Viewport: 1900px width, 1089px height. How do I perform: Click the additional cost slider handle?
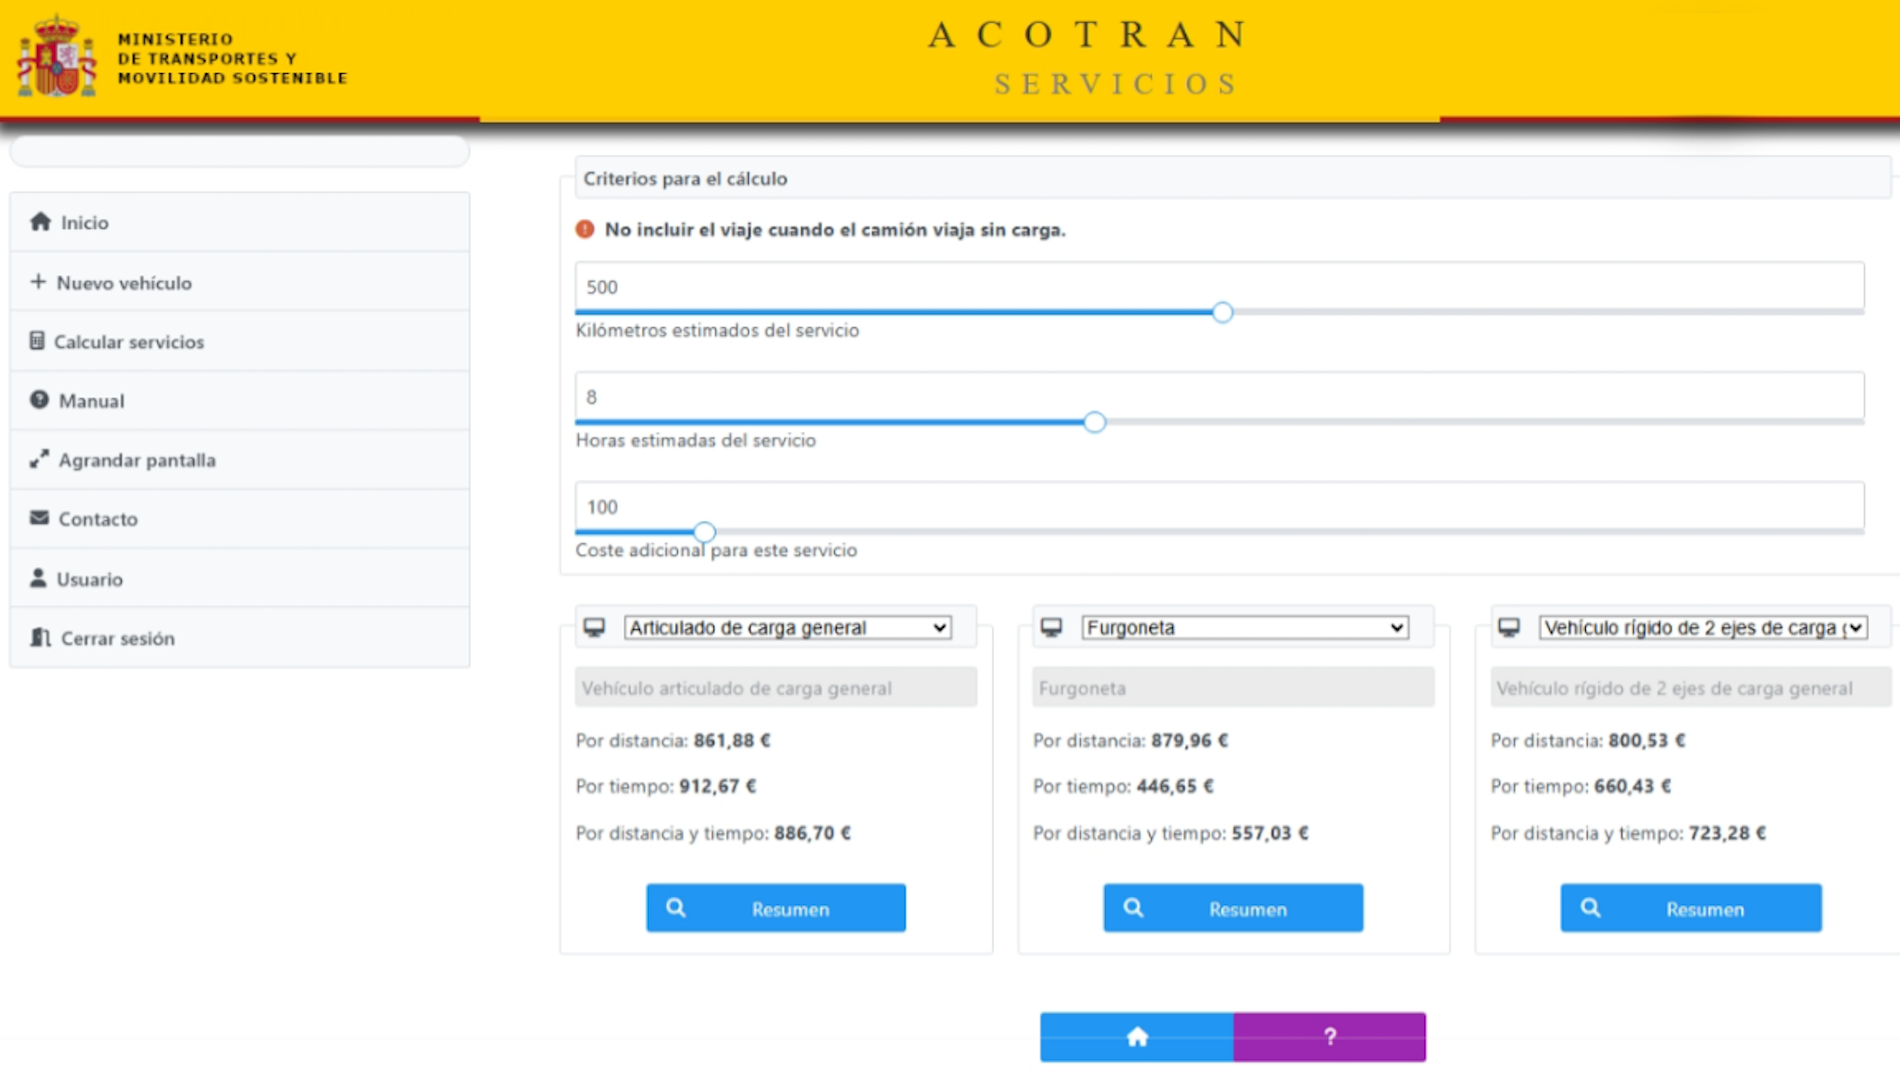(705, 532)
